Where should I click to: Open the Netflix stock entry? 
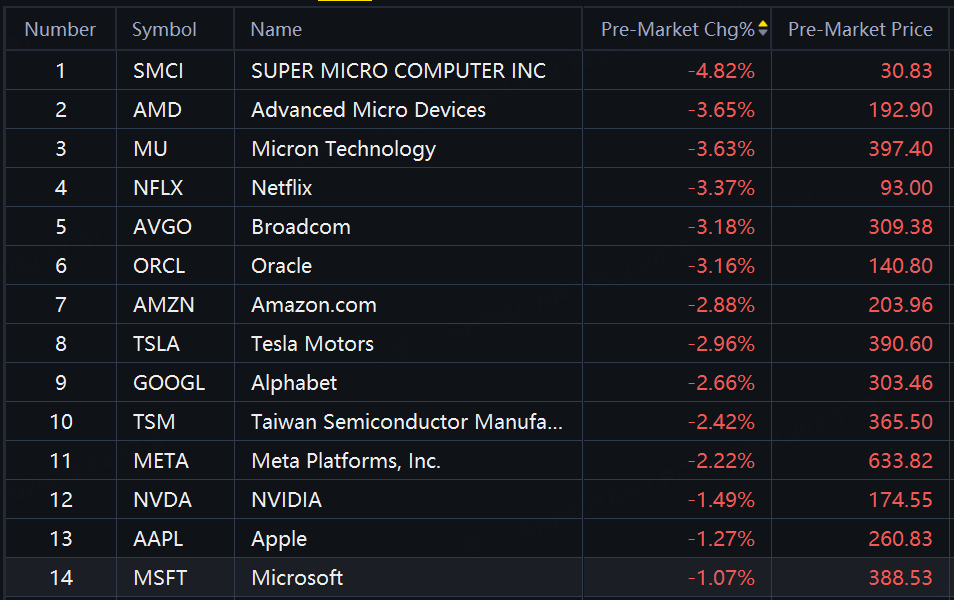[x=282, y=188]
